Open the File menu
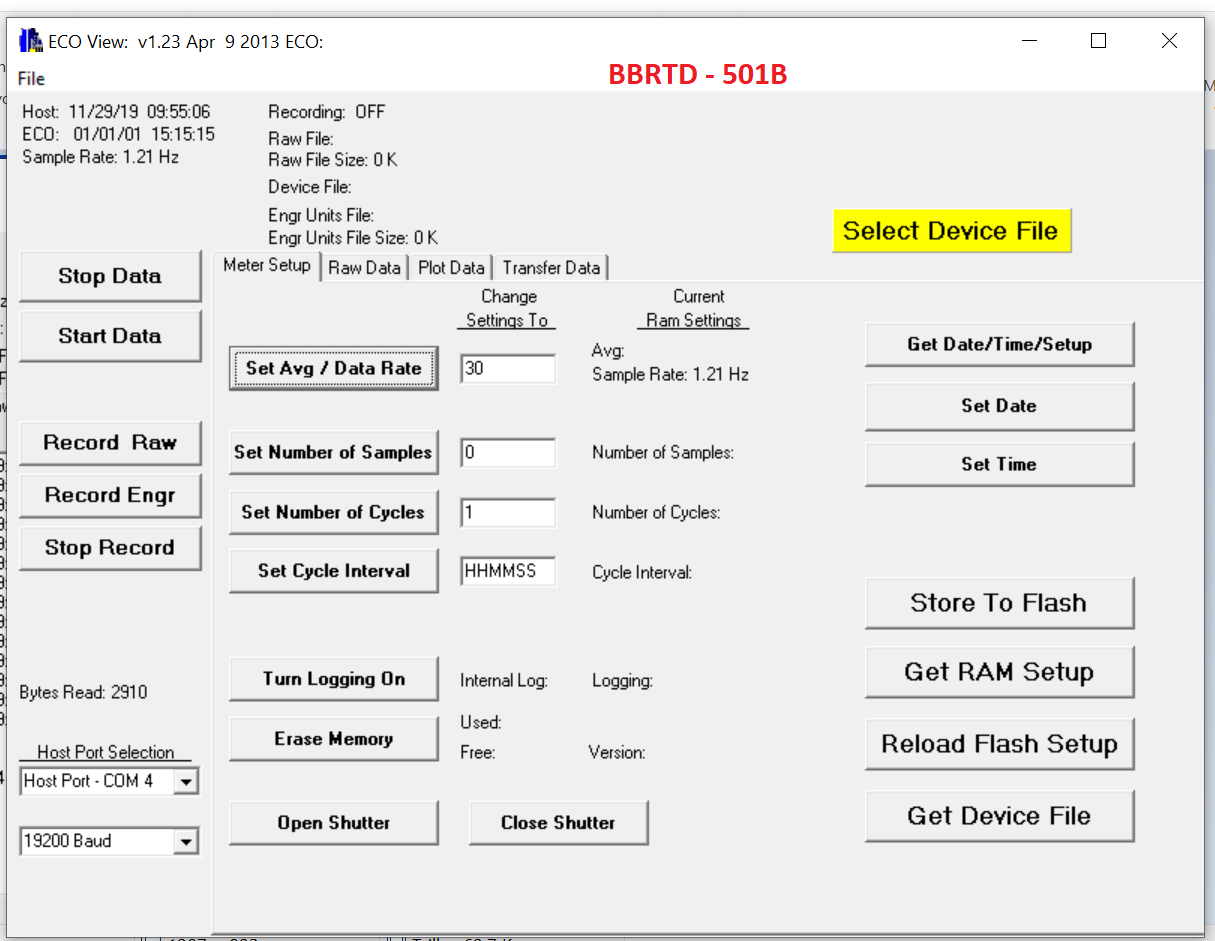1215x941 pixels. pos(31,79)
